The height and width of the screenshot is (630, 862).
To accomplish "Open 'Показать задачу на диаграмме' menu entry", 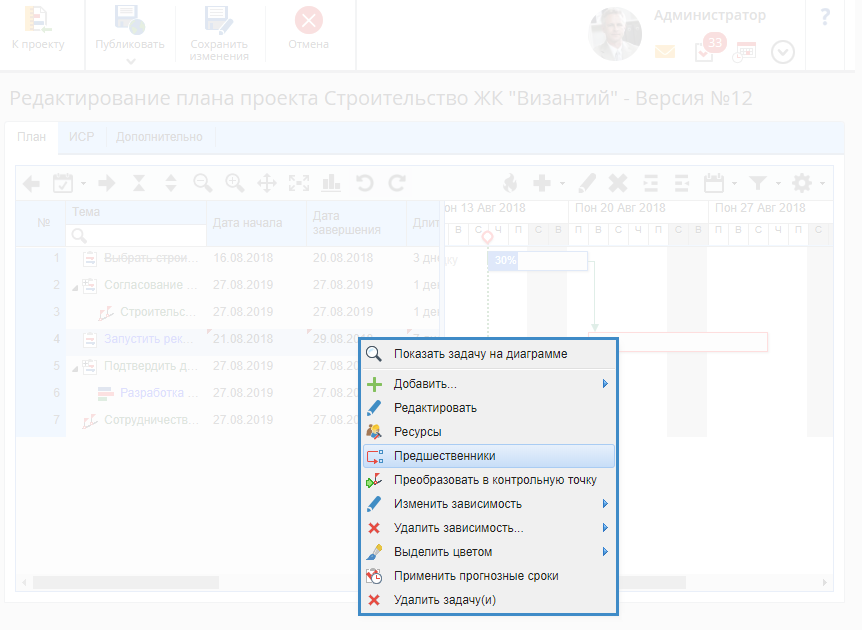I will (488, 354).
